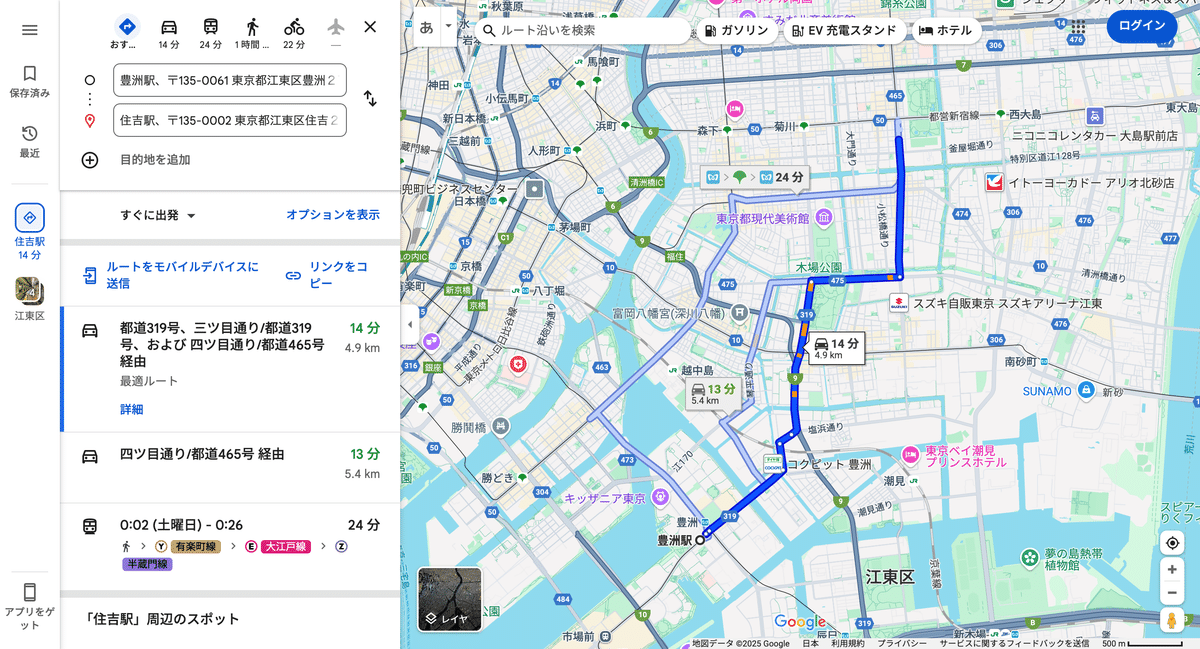Open the hamburger main menu
Screen dimensions: 1200x649
(29, 30)
